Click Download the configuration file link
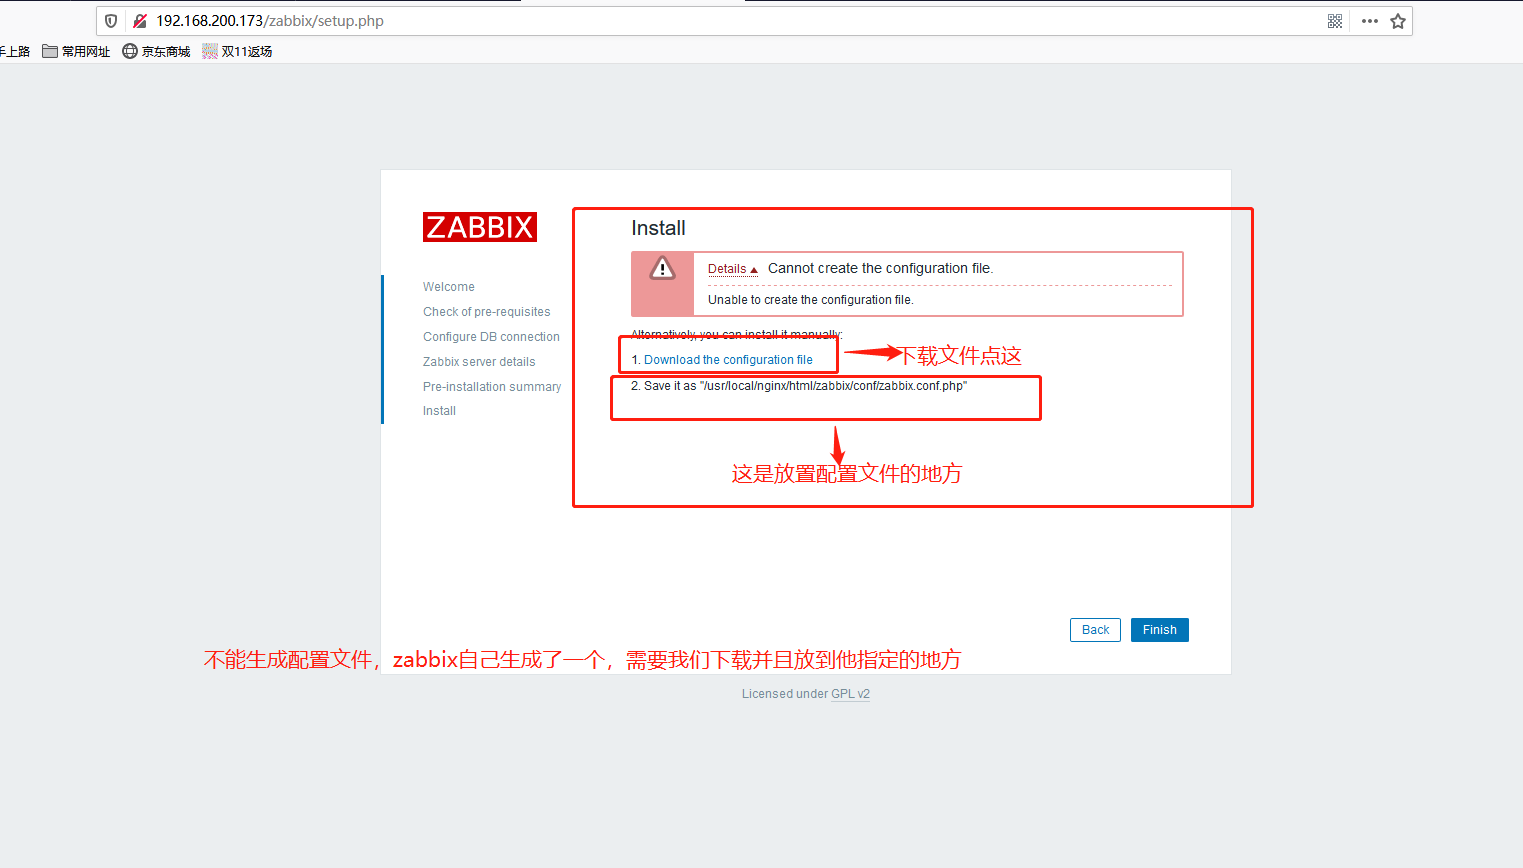The image size is (1523, 868). tap(728, 360)
